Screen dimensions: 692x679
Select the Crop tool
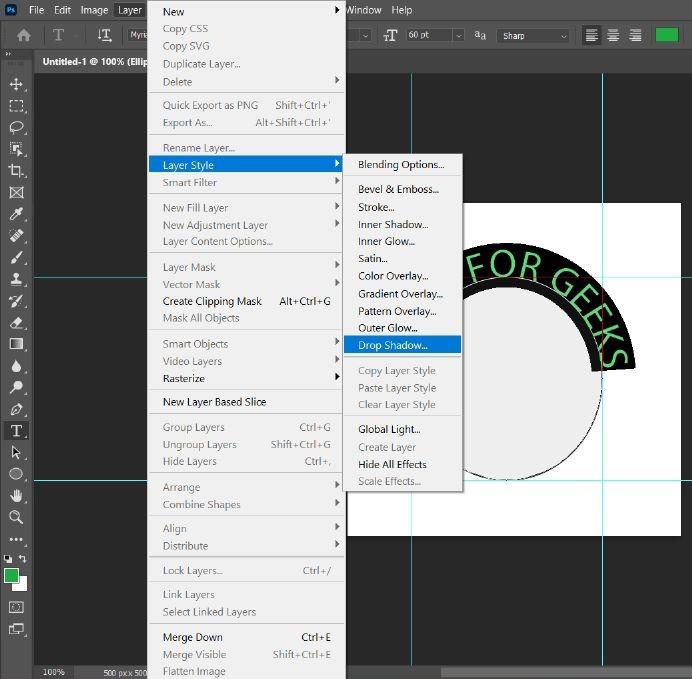tap(16, 171)
